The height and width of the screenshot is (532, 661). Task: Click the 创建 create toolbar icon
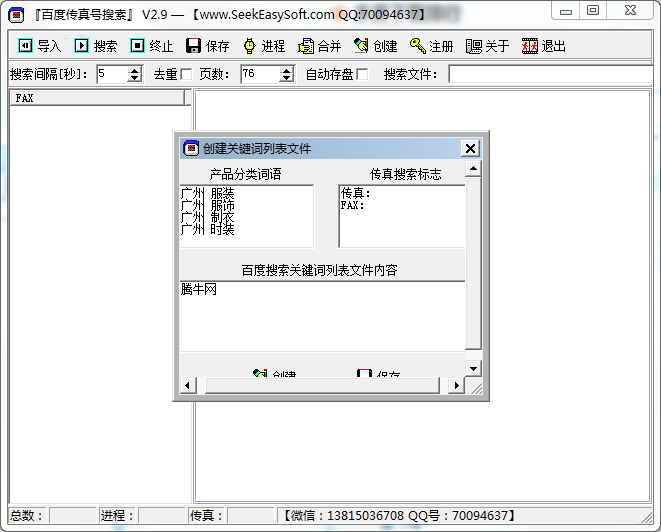coord(361,46)
